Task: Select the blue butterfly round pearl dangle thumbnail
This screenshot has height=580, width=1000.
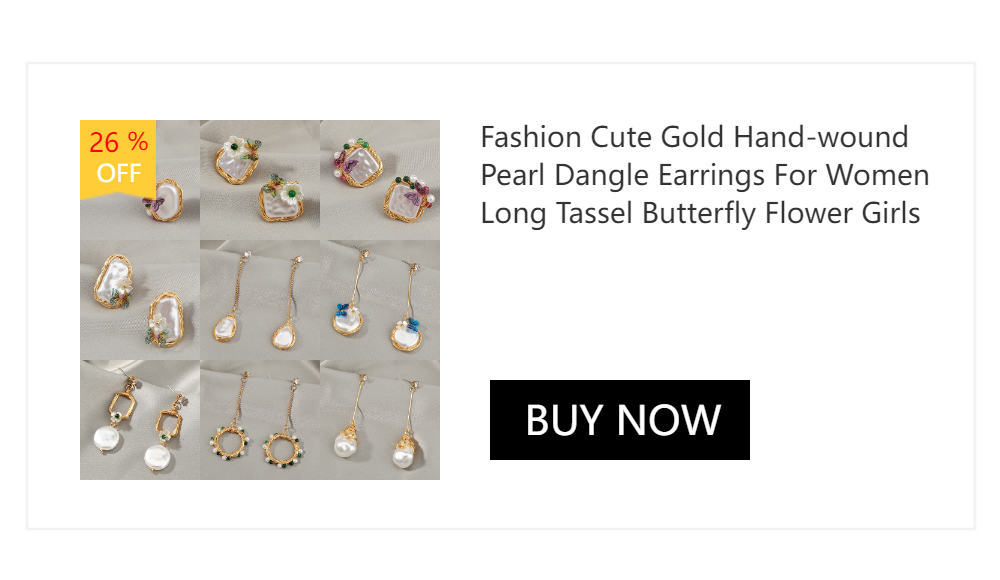Action: pos(380,300)
